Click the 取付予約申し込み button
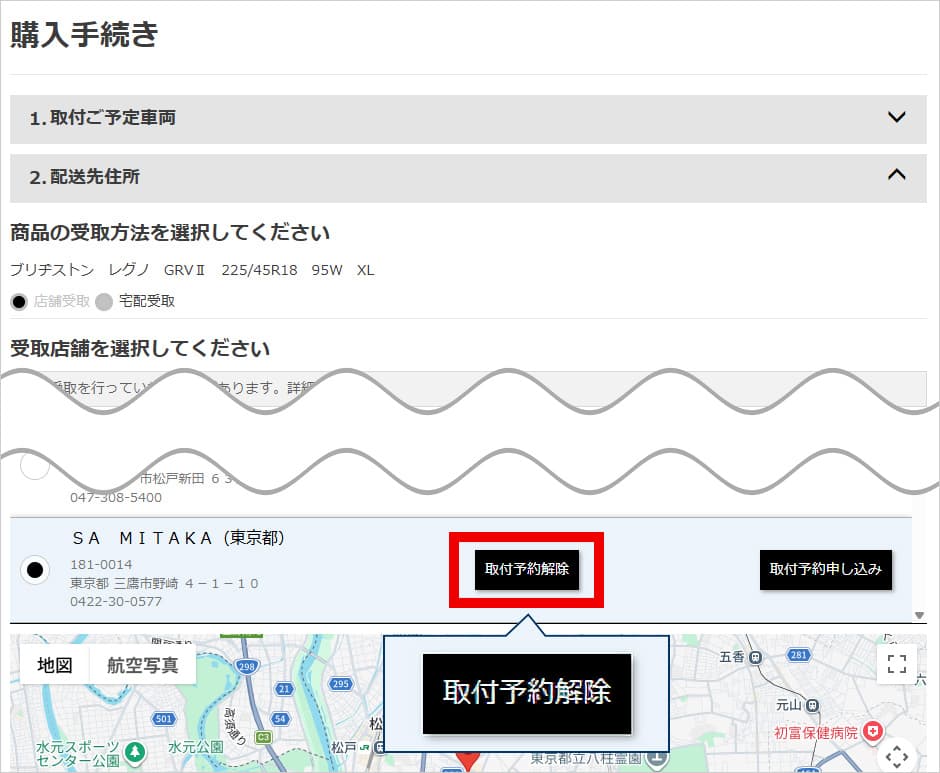Viewport: 940px width, 773px height. pos(825,569)
